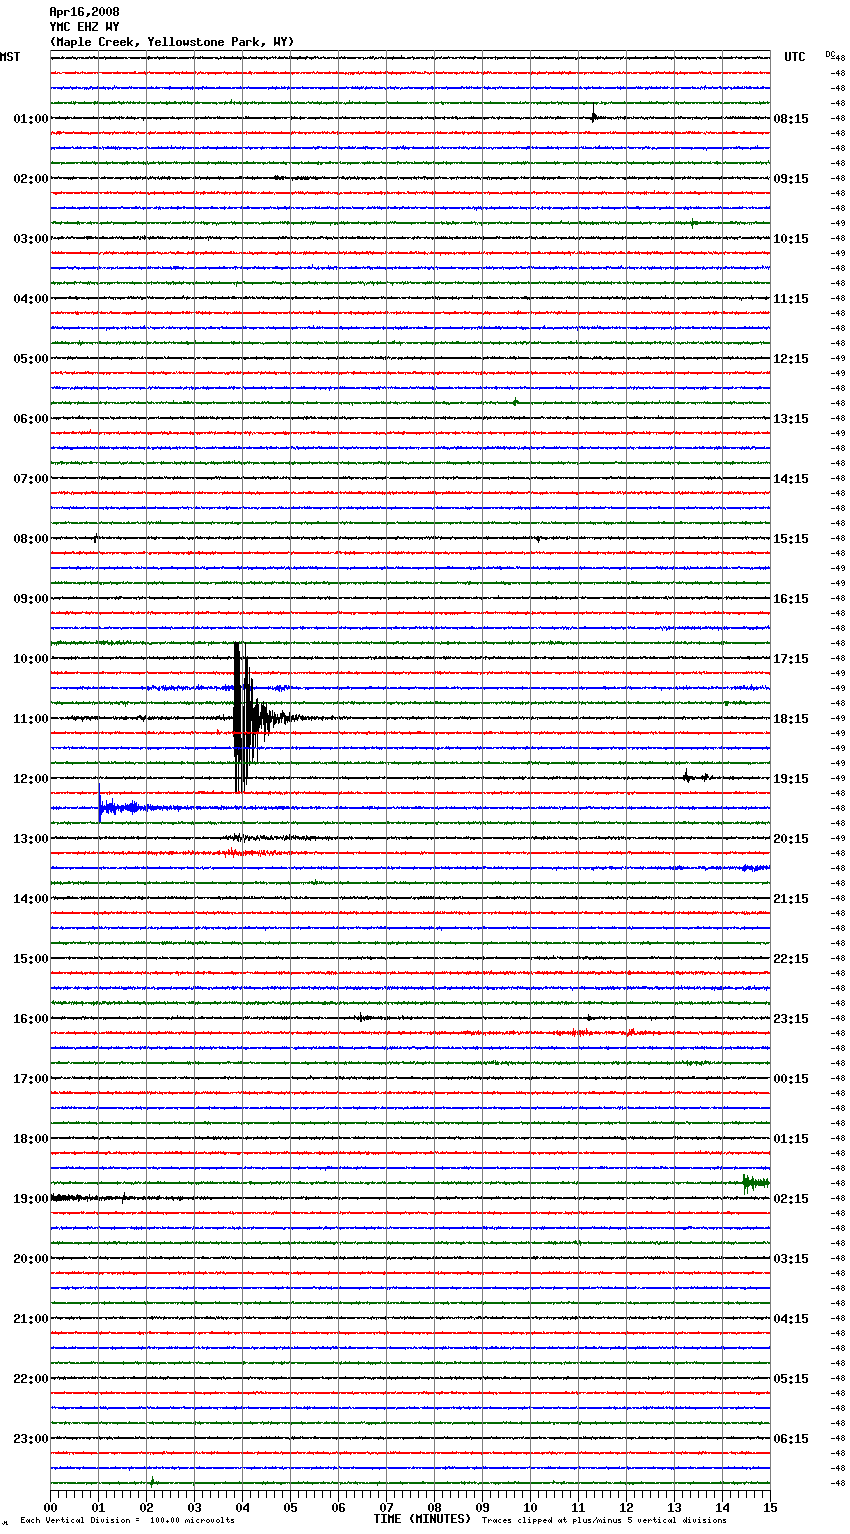This screenshot has height=1534, width=850.
Task: Click the 23:15 UTC time label
Action: tap(791, 1019)
